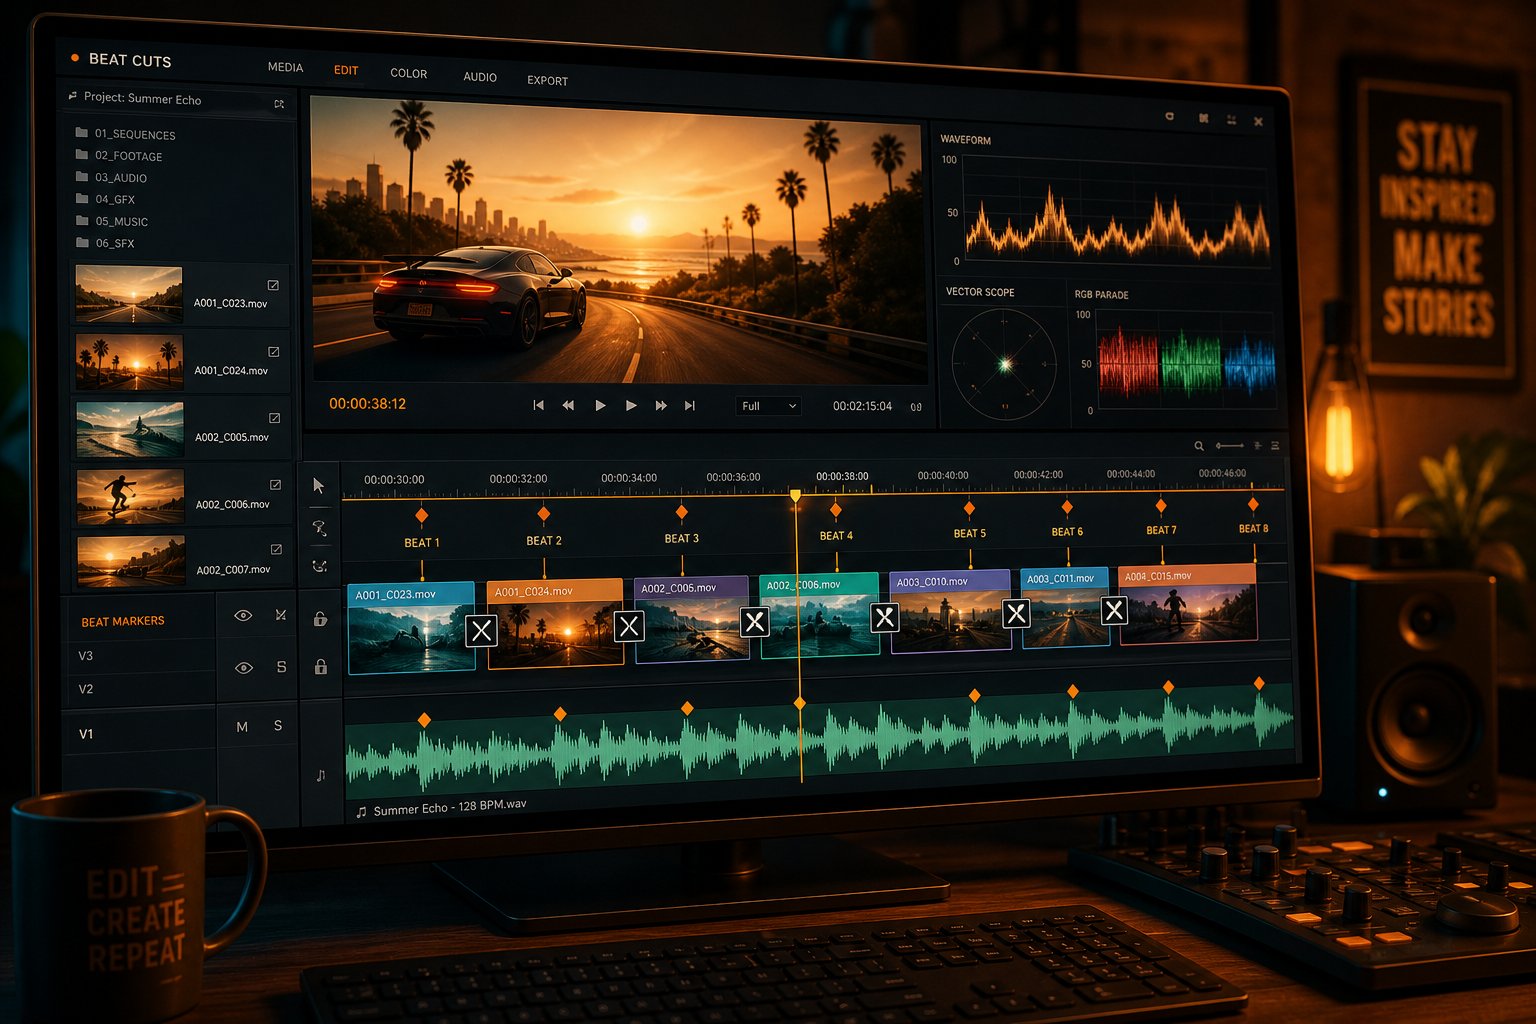Switch to the AUDIO tab

480,77
